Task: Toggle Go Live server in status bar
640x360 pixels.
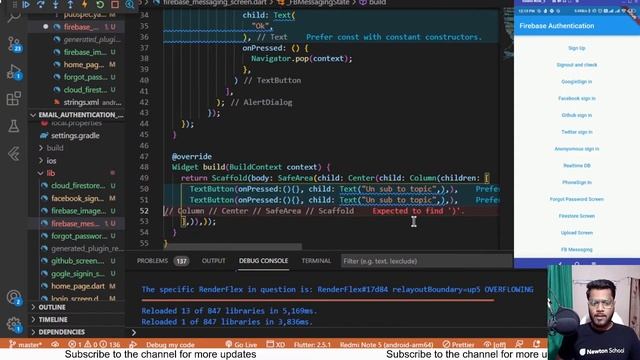Action: (241, 344)
